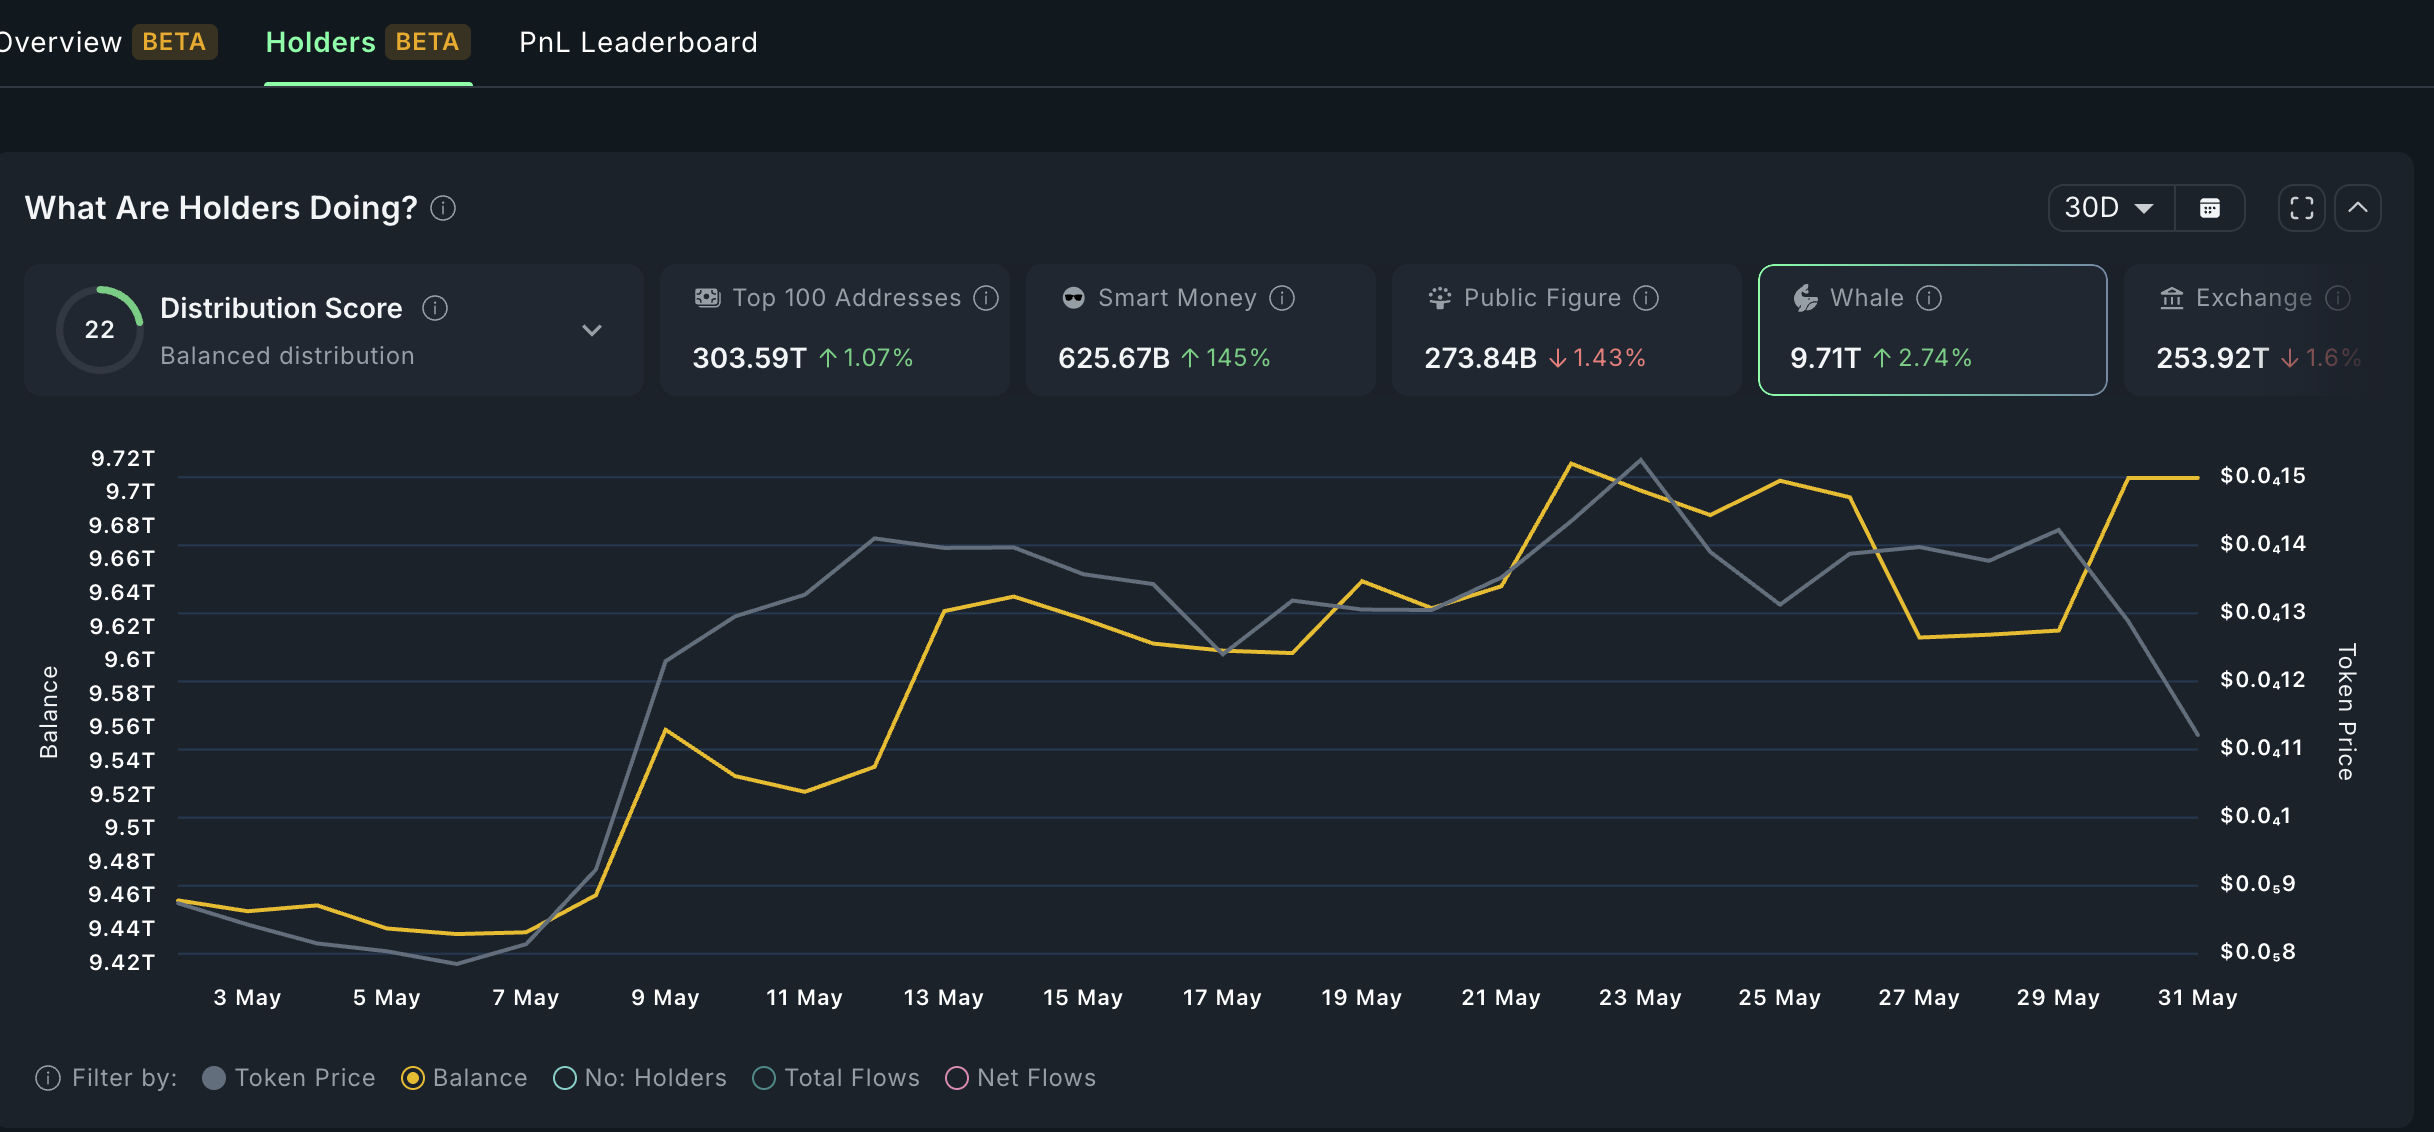The height and width of the screenshot is (1132, 2434).
Task: Click info icon next to Smart Money
Action: click(1282, 298)
